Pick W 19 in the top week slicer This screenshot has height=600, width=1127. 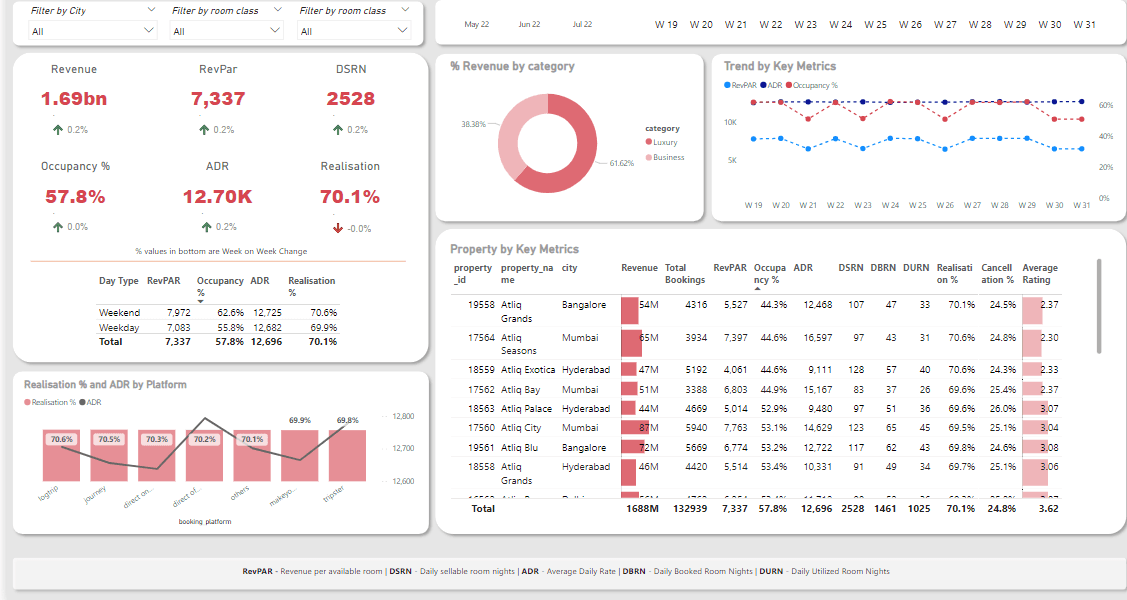(666, 24)
